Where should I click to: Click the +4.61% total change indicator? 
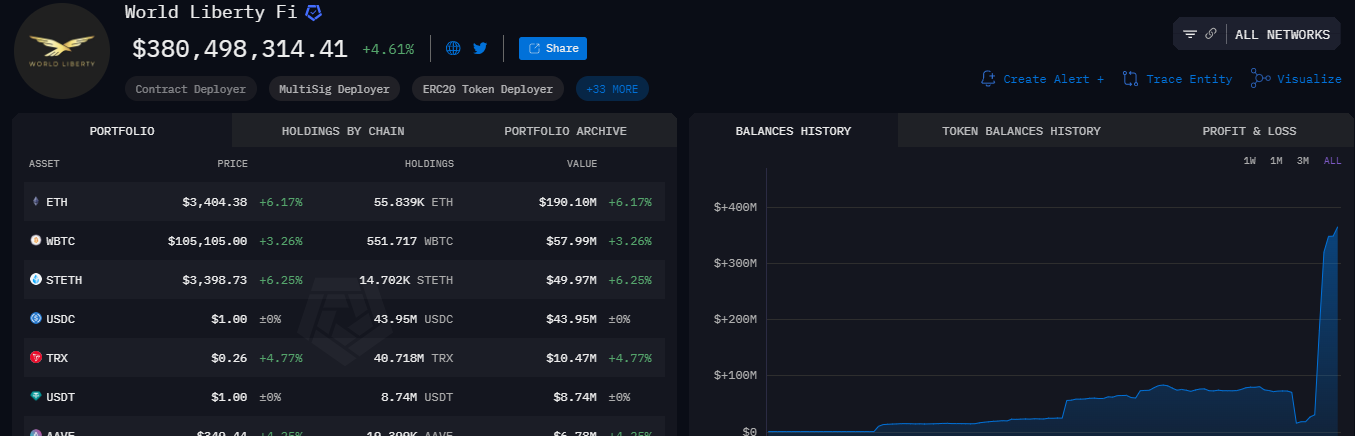click(x=388, y=49)
